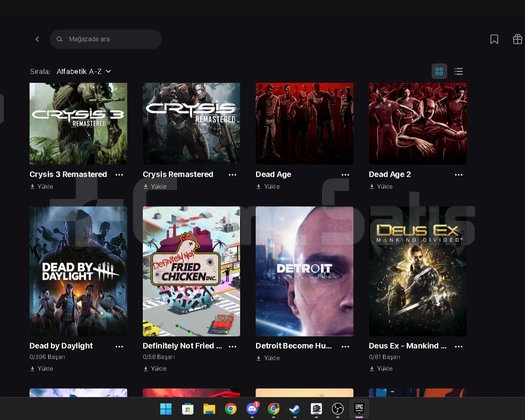Switch library to grid view
The width and height of the screenshot is (525, 420).
tap(439, 71)
